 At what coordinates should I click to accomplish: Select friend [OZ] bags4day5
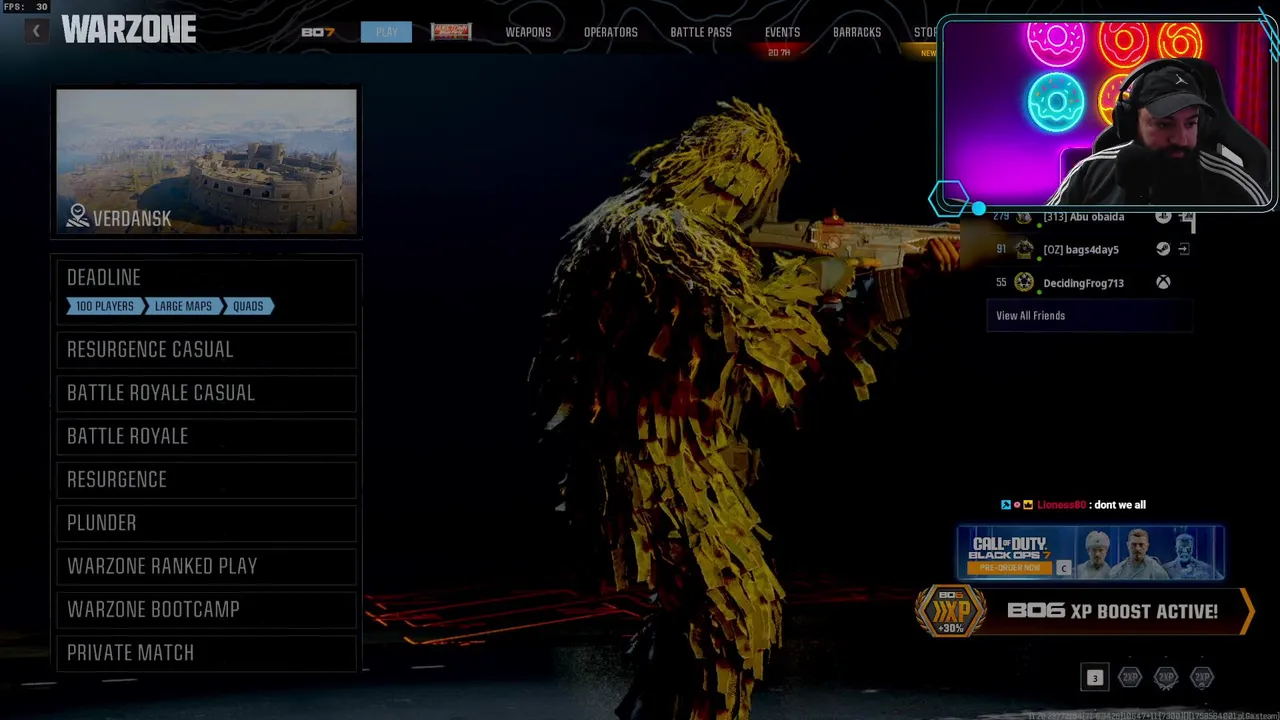tap(1081, 250)
